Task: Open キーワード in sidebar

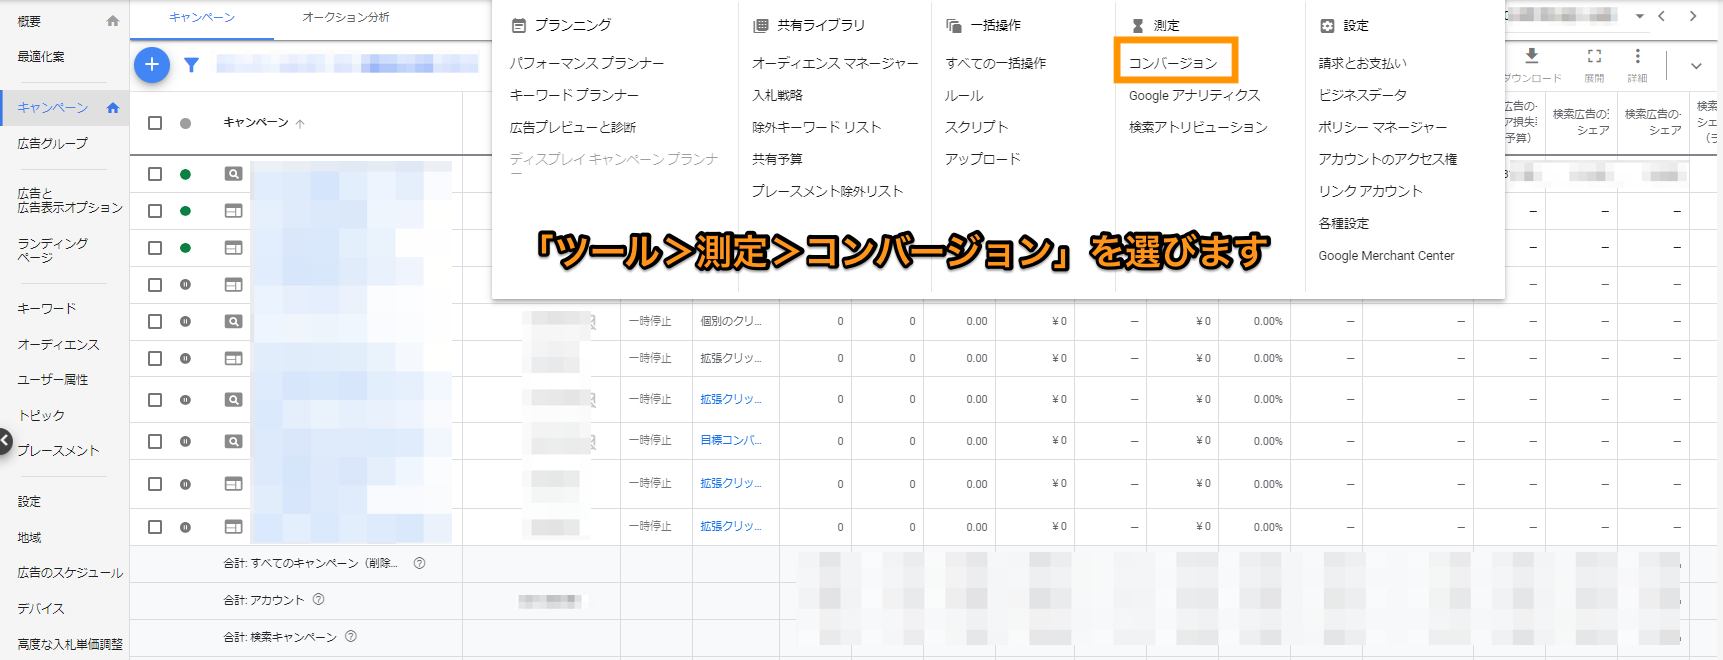Action: [x=47, y=308]
